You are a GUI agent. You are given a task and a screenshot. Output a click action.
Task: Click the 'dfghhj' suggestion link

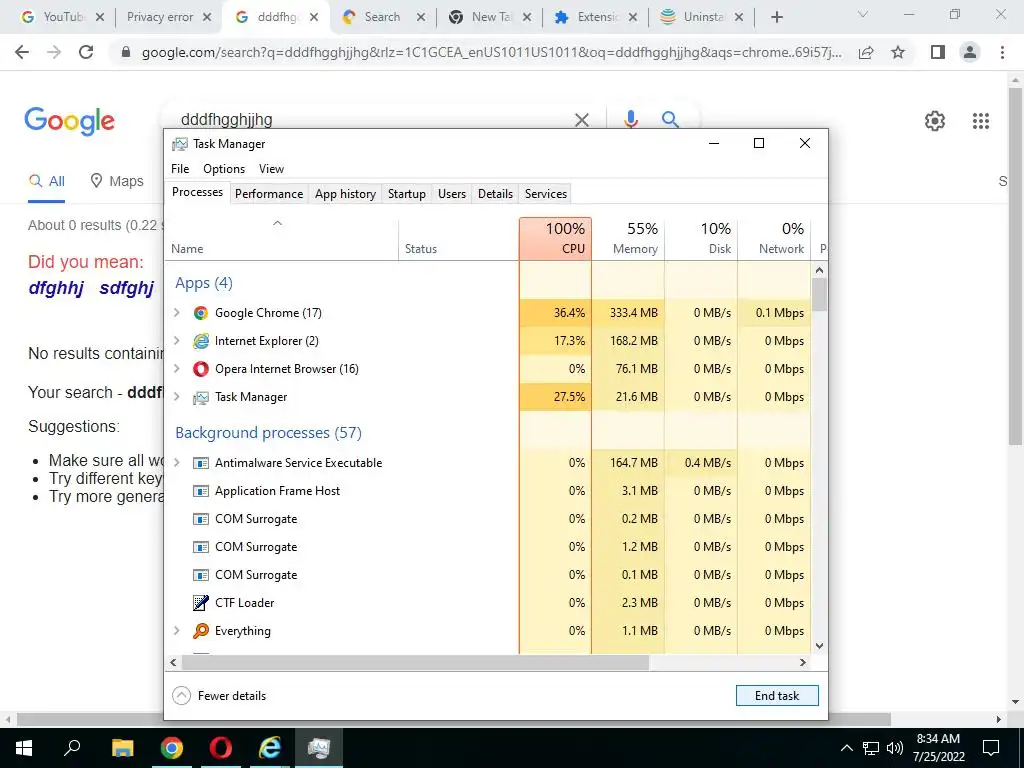pos(56,287)
